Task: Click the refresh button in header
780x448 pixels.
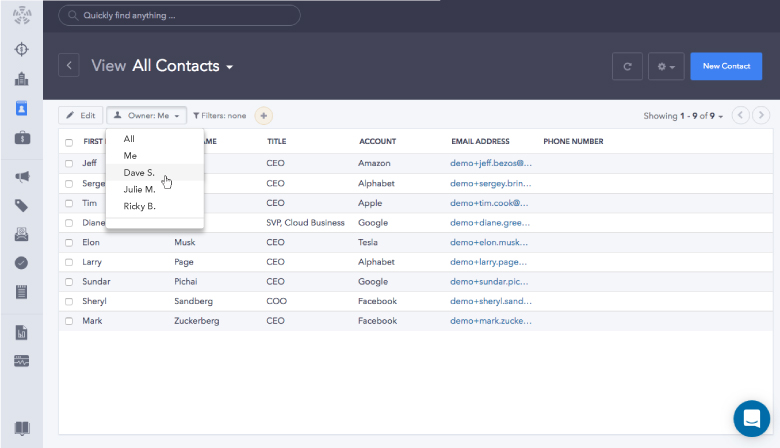Action: 627,66
